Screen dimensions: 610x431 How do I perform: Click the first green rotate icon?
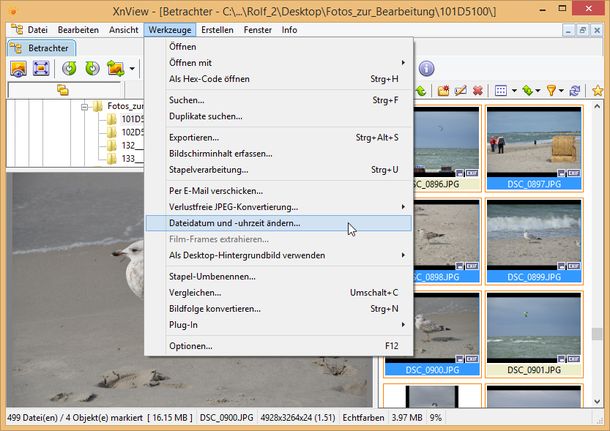(x=69, y=69)
